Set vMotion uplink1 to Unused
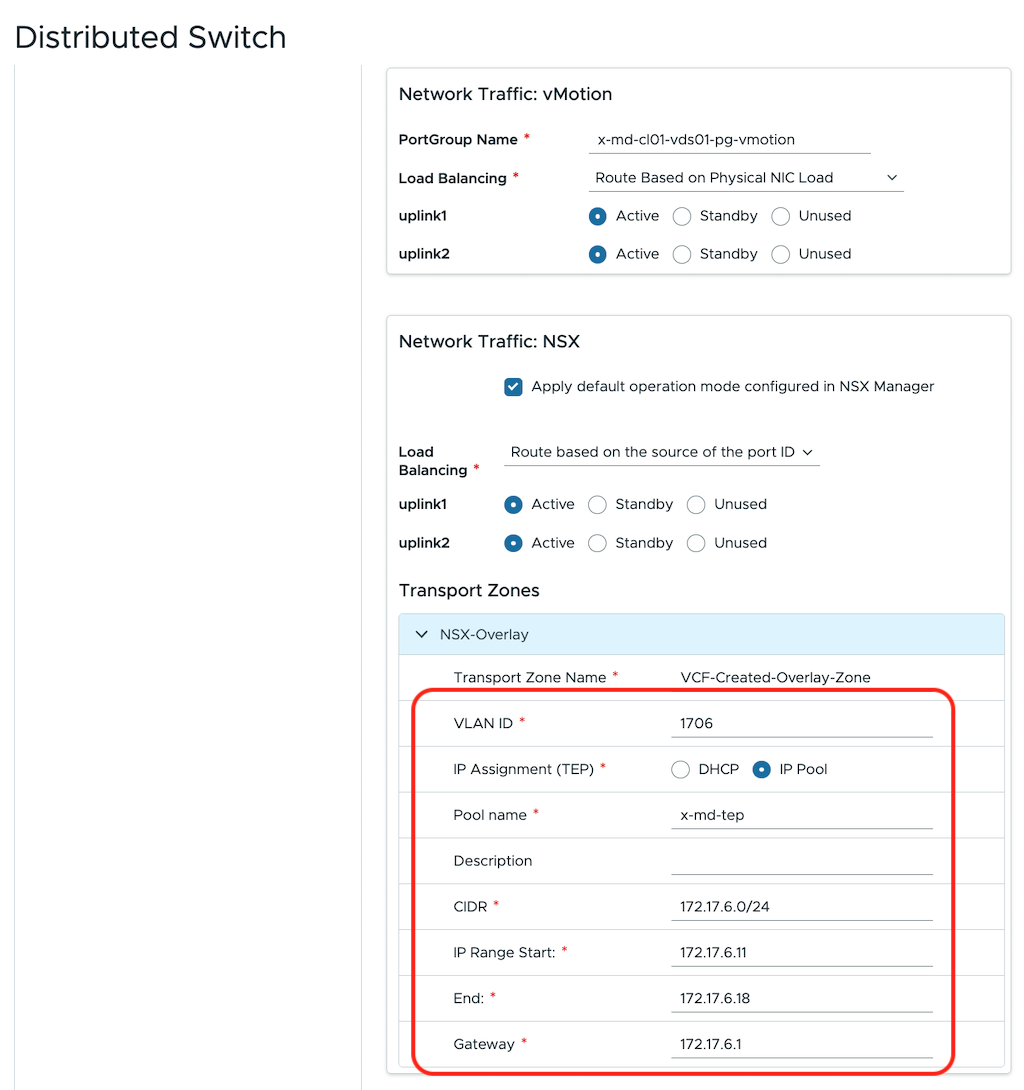The image size is (1024, 1090). (781, 216)
